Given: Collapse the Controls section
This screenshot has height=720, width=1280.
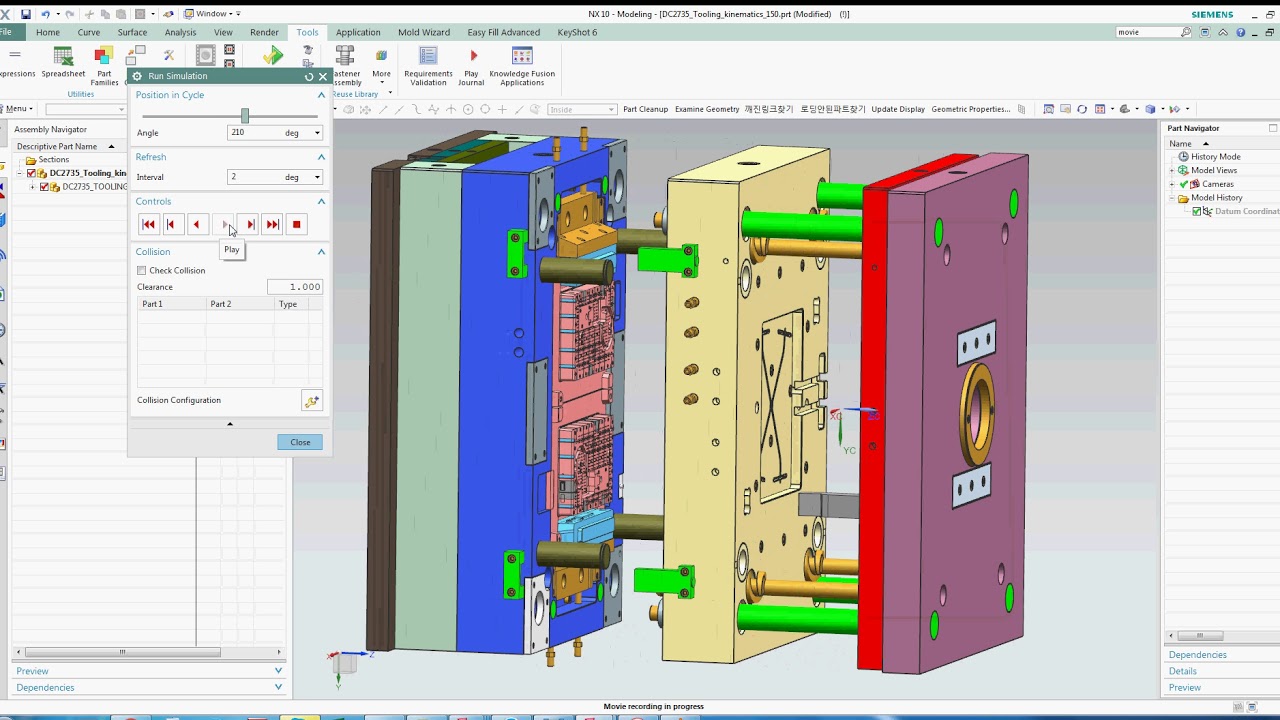Looking at the screenshot, I should (321, 202).
